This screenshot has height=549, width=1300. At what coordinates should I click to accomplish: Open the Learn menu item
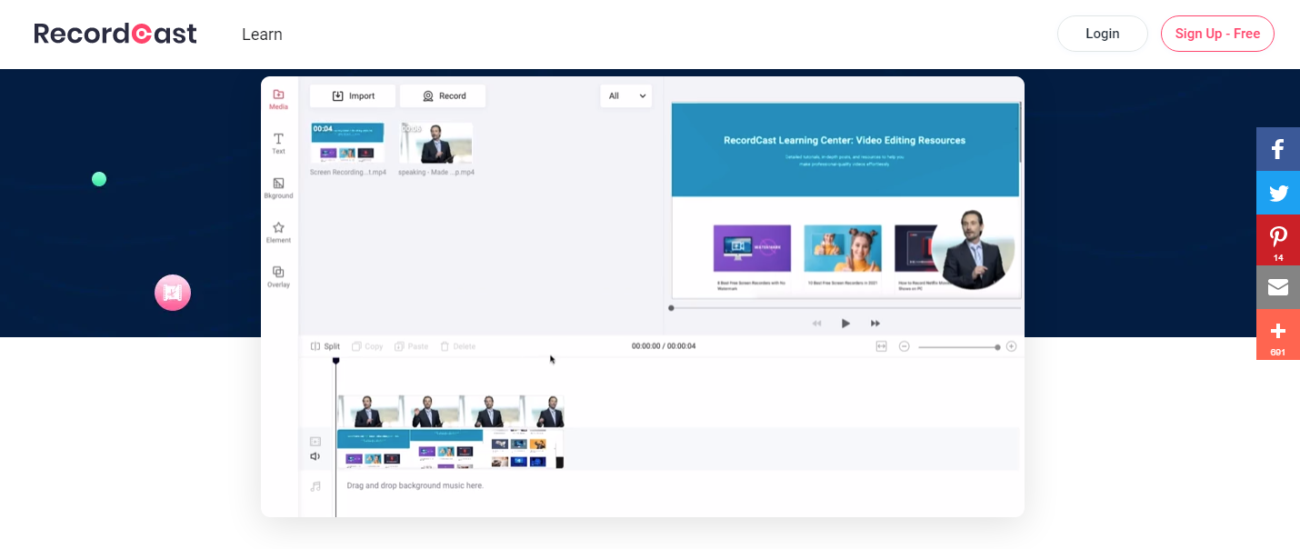[x=262, y=34]
